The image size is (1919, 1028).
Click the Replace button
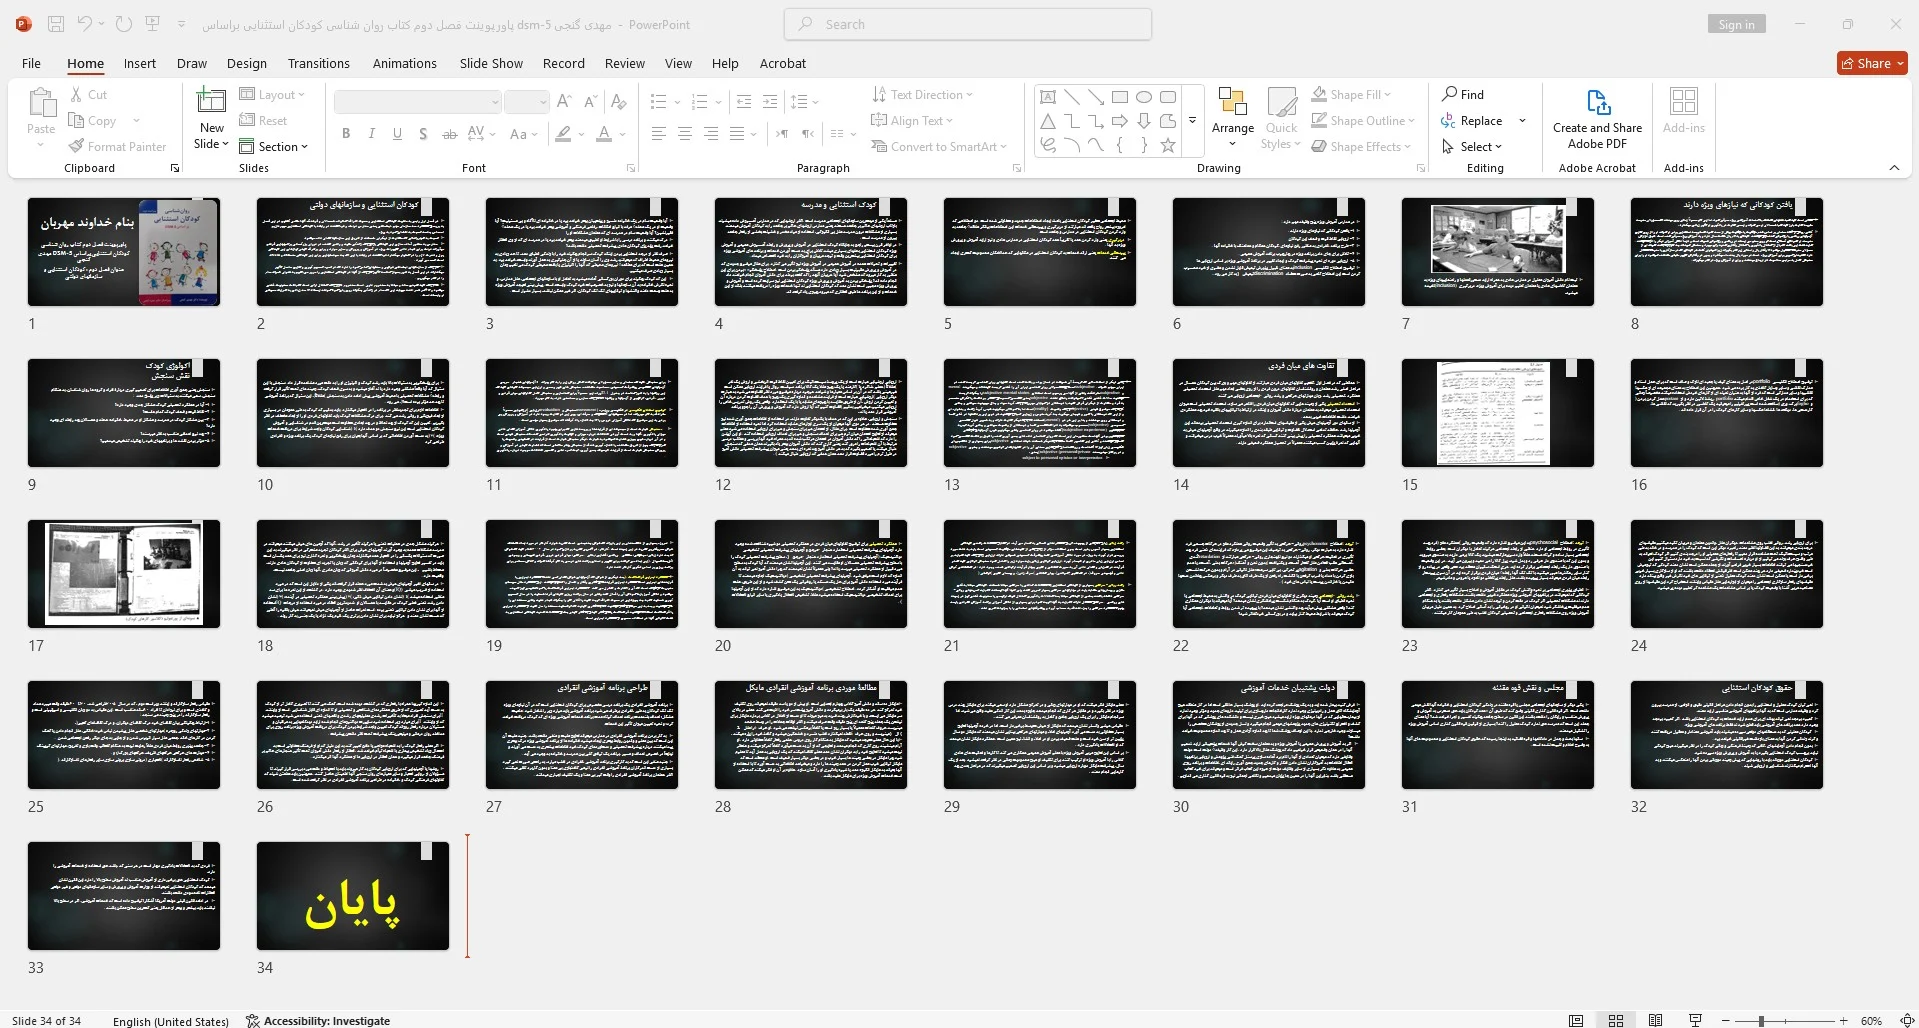[x=1471, y=120]
